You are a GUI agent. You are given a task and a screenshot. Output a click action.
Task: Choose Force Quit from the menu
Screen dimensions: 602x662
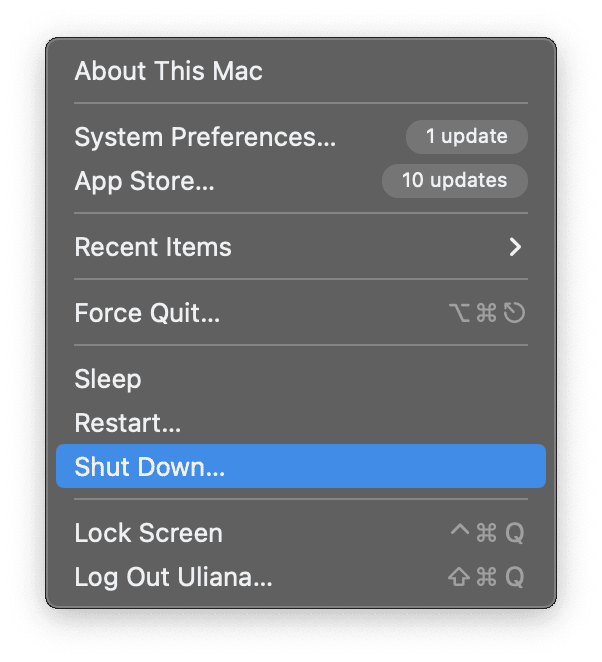coord(147,313)
